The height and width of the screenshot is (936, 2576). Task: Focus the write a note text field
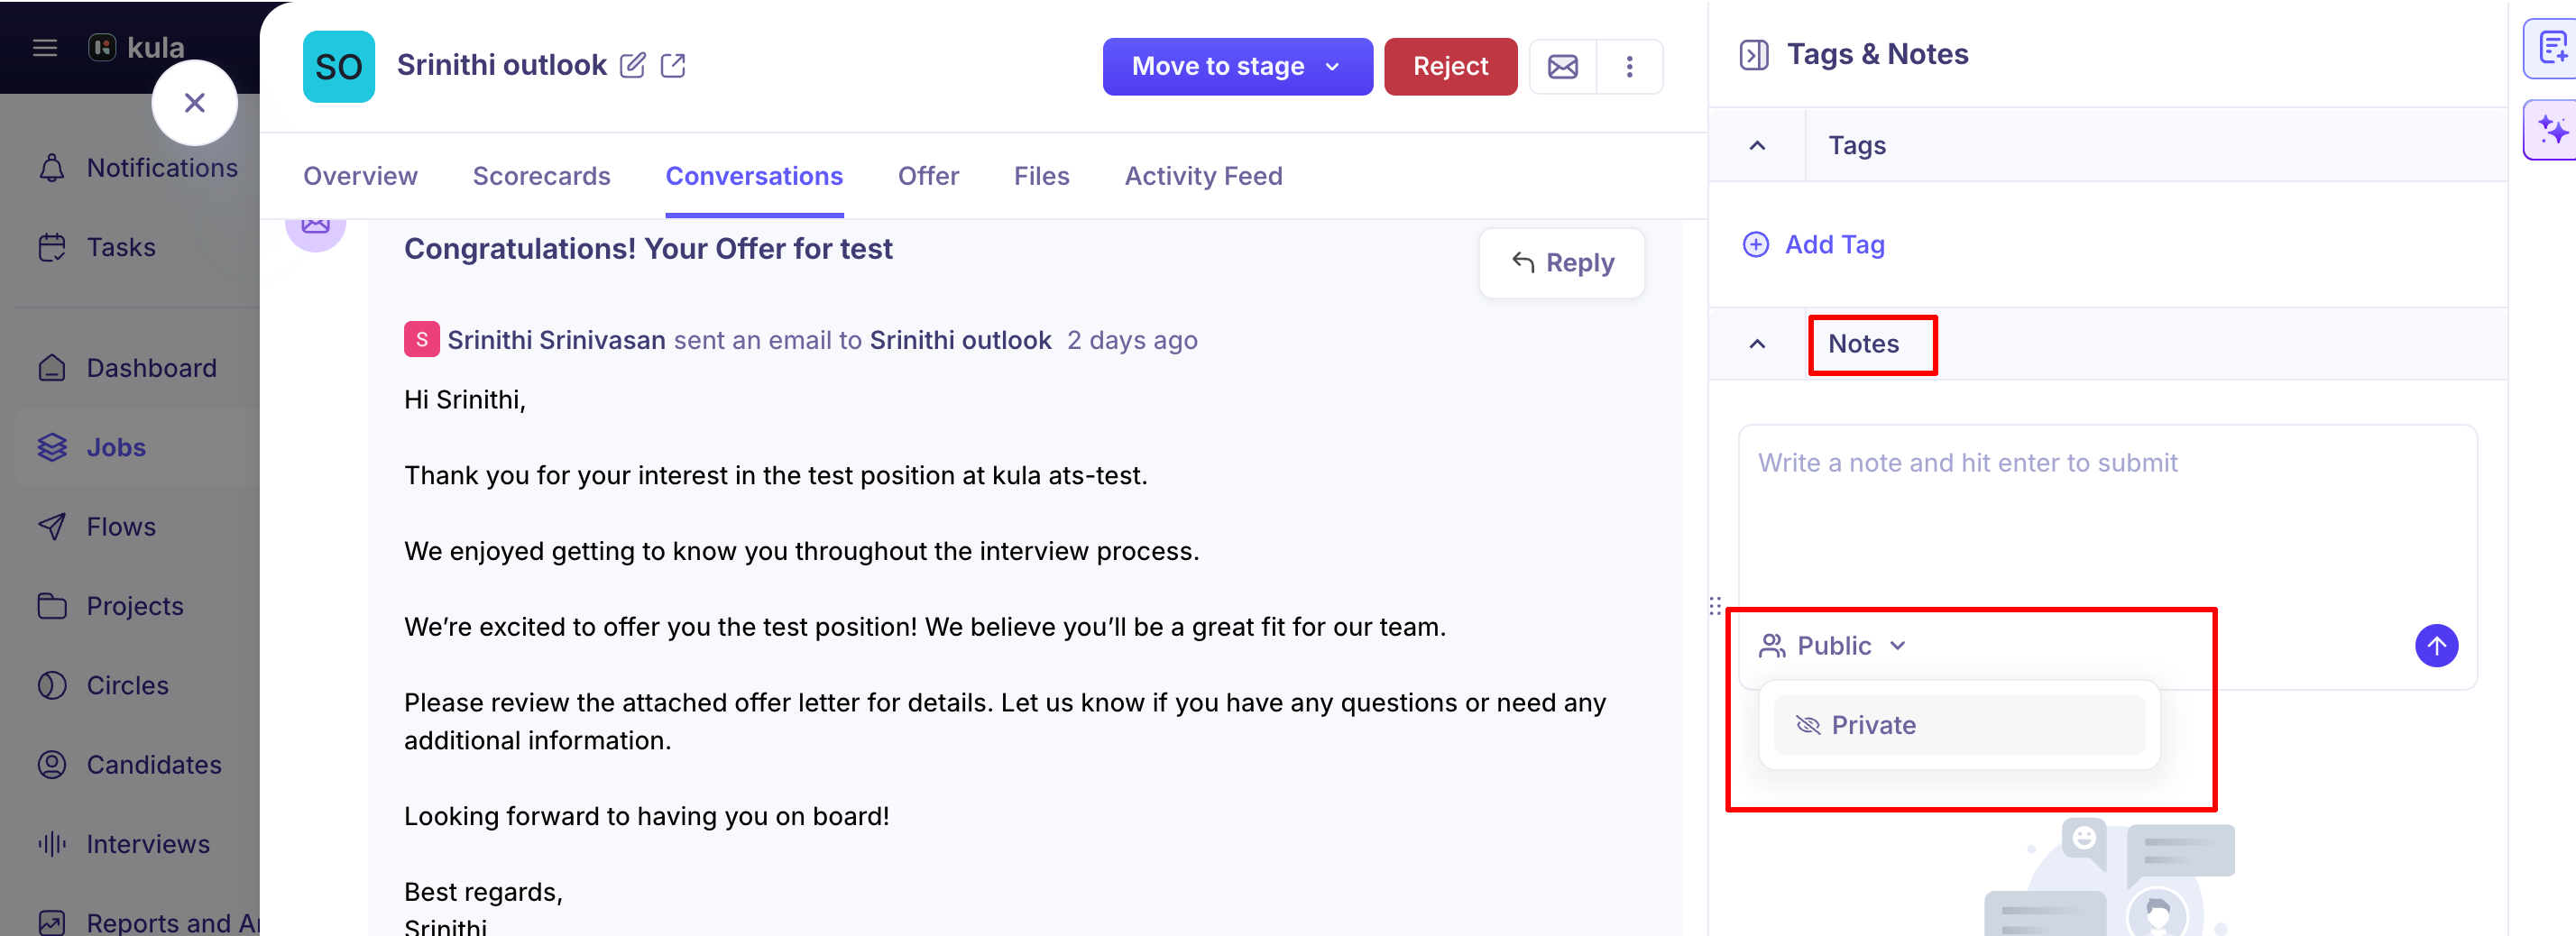(x=2107, y=515)
